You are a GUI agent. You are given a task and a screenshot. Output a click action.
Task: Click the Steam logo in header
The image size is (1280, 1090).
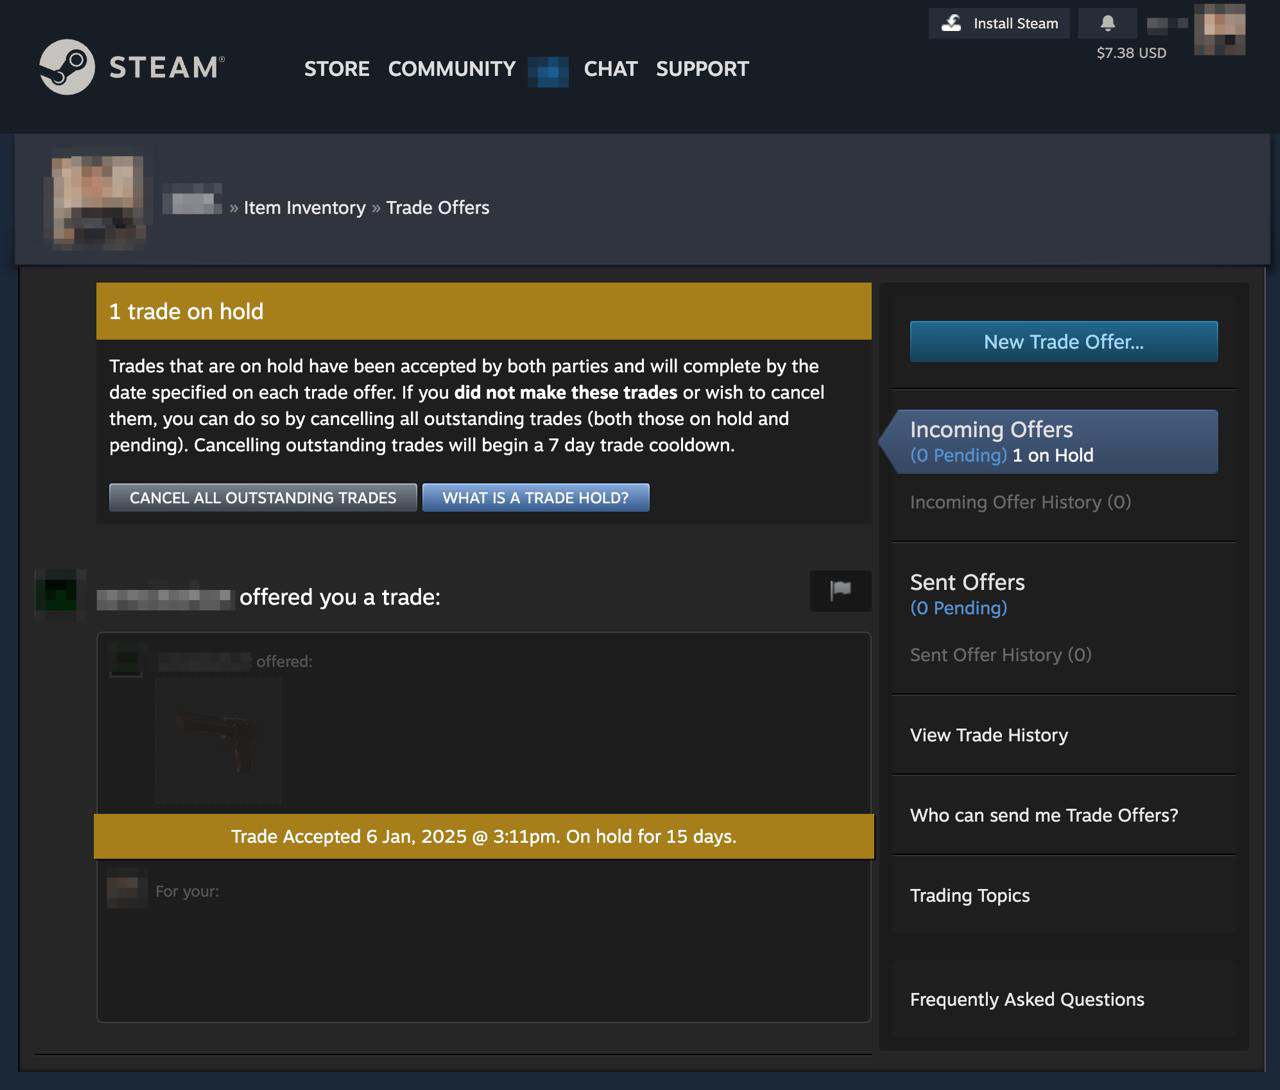point(132,67)
